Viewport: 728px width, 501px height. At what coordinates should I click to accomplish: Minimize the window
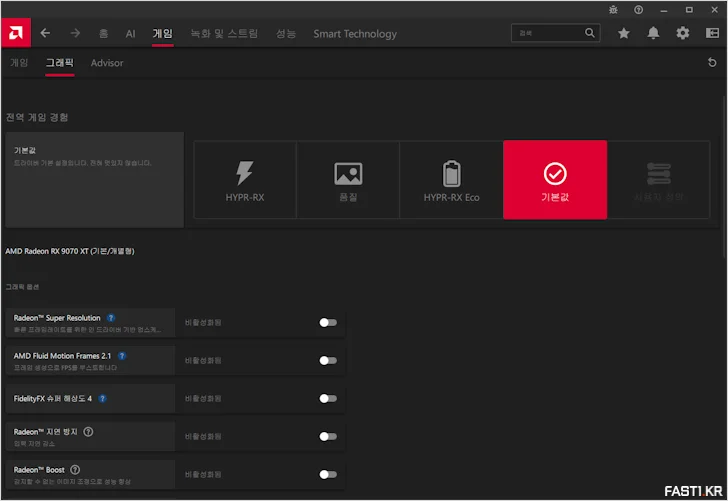tap(663, 10)
